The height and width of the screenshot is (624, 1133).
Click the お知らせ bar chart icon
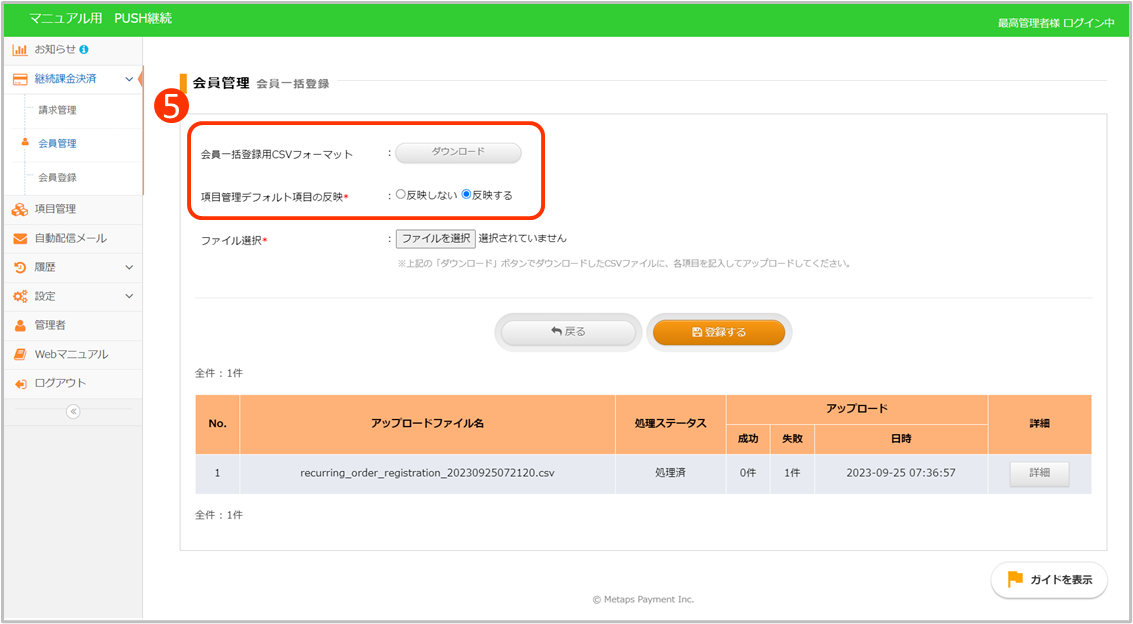point(20,49)
